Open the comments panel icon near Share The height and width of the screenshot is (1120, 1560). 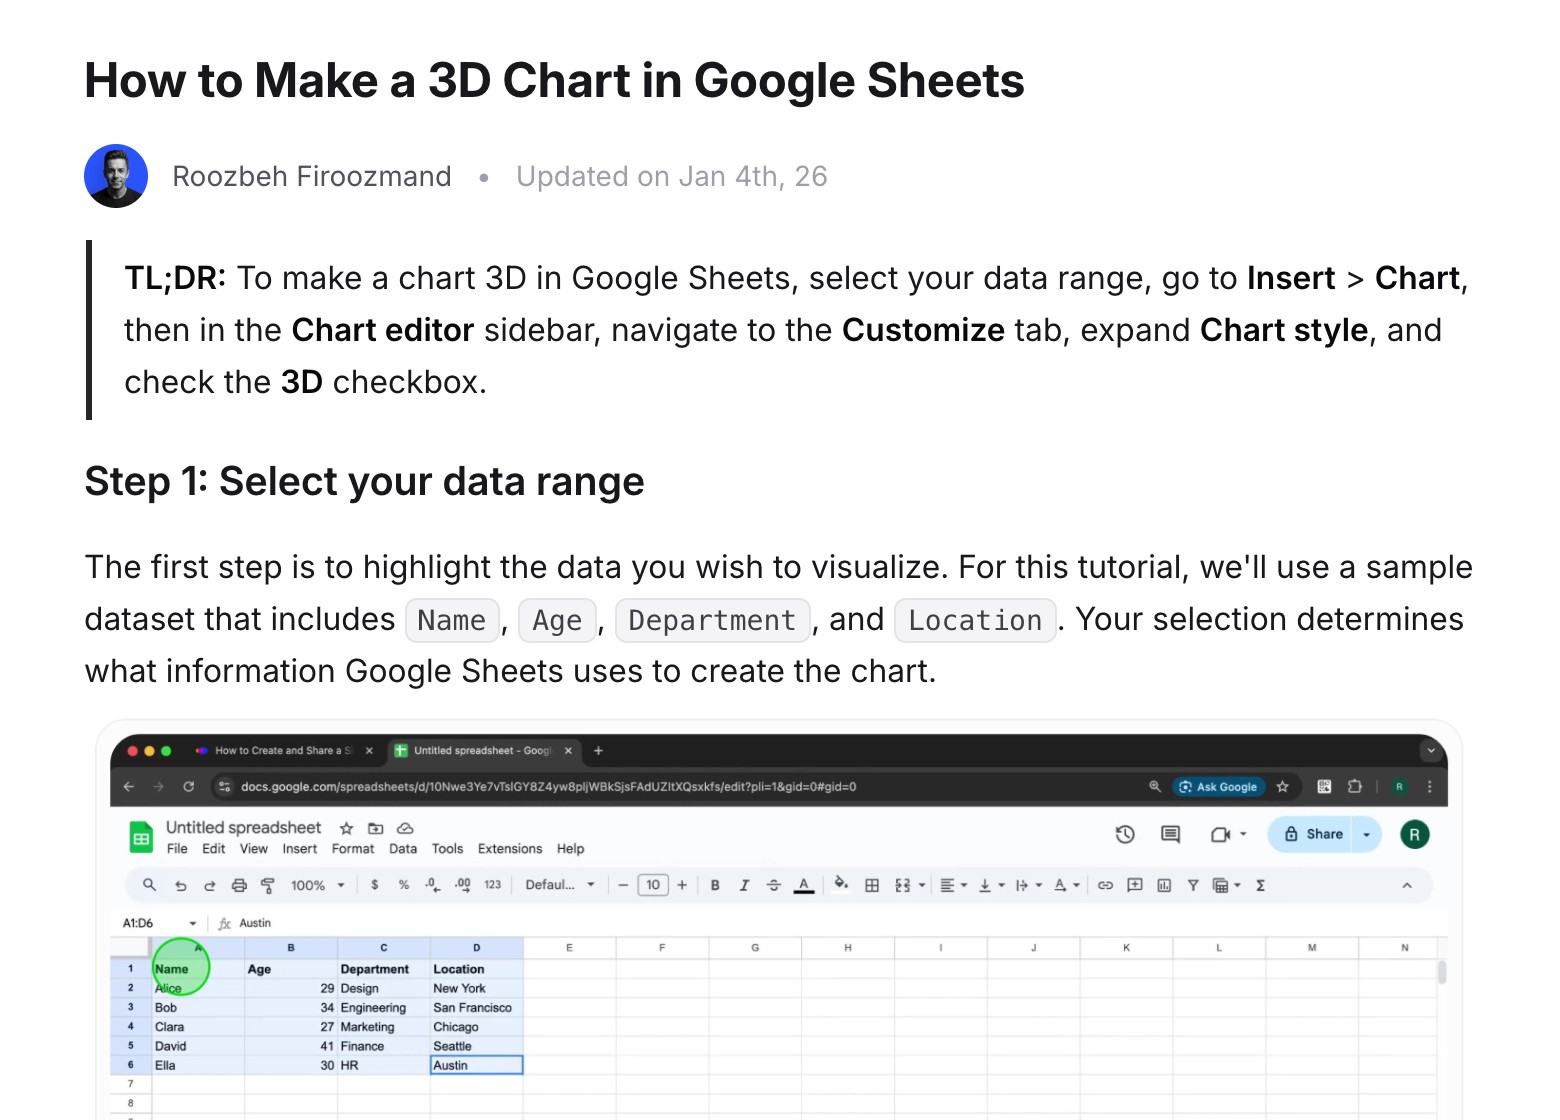point(1170,834)
